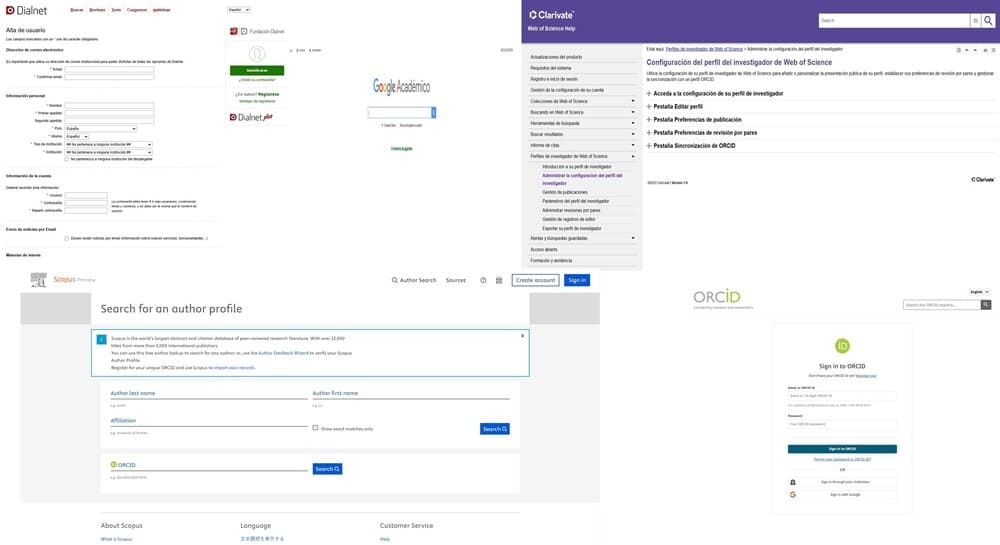This screenshot has height=545, width=1000.
Task: Click the green Identificarse button
Action: pos(257,70)
